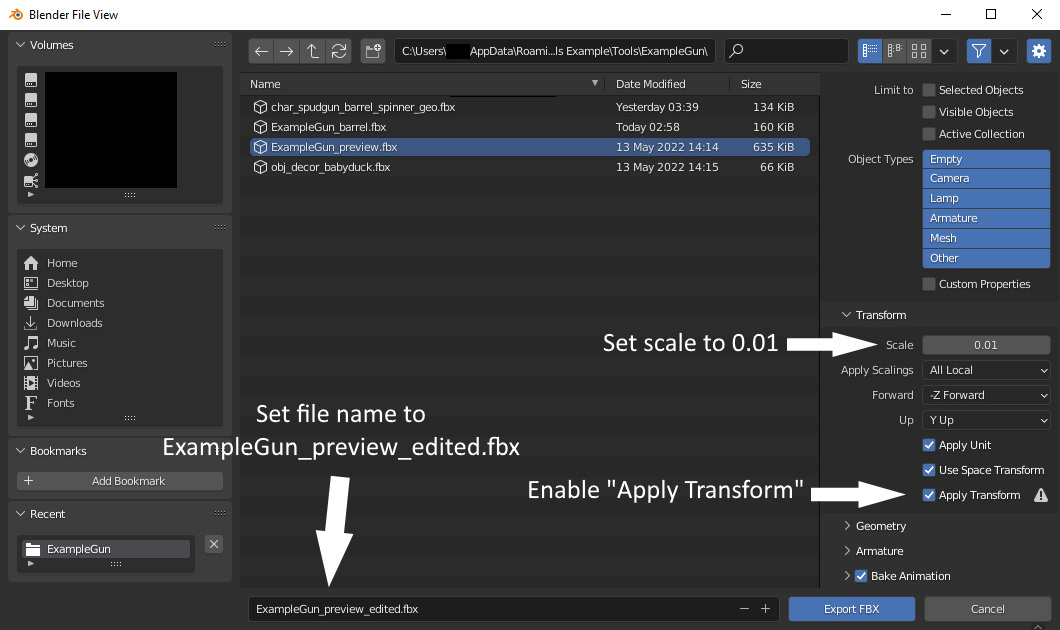Collapse the Bookmarks panel
Screen dimensions: 1060x630
(x=20, y=451)
